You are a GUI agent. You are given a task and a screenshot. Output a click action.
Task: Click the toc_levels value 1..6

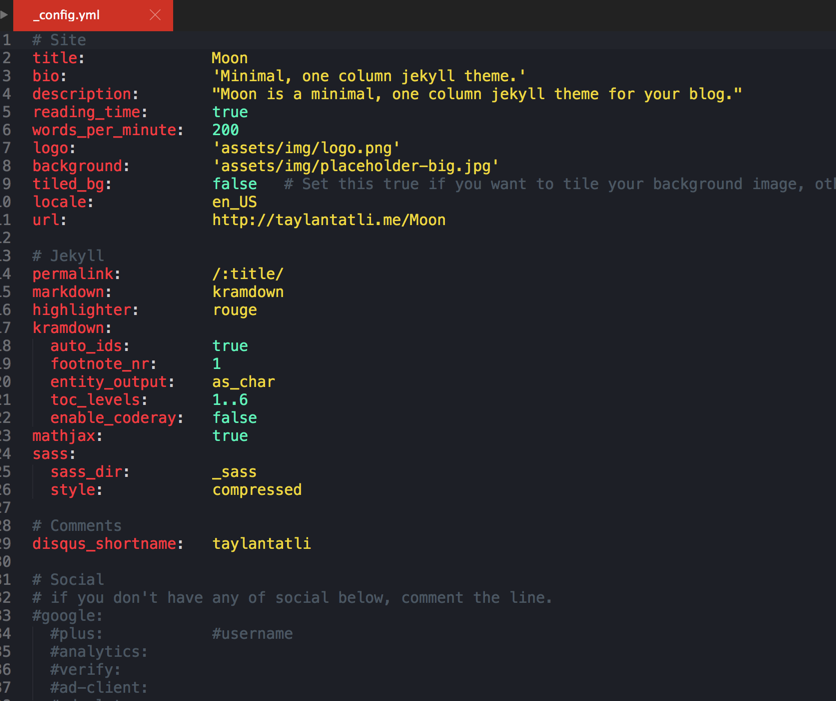coord(229,400)
